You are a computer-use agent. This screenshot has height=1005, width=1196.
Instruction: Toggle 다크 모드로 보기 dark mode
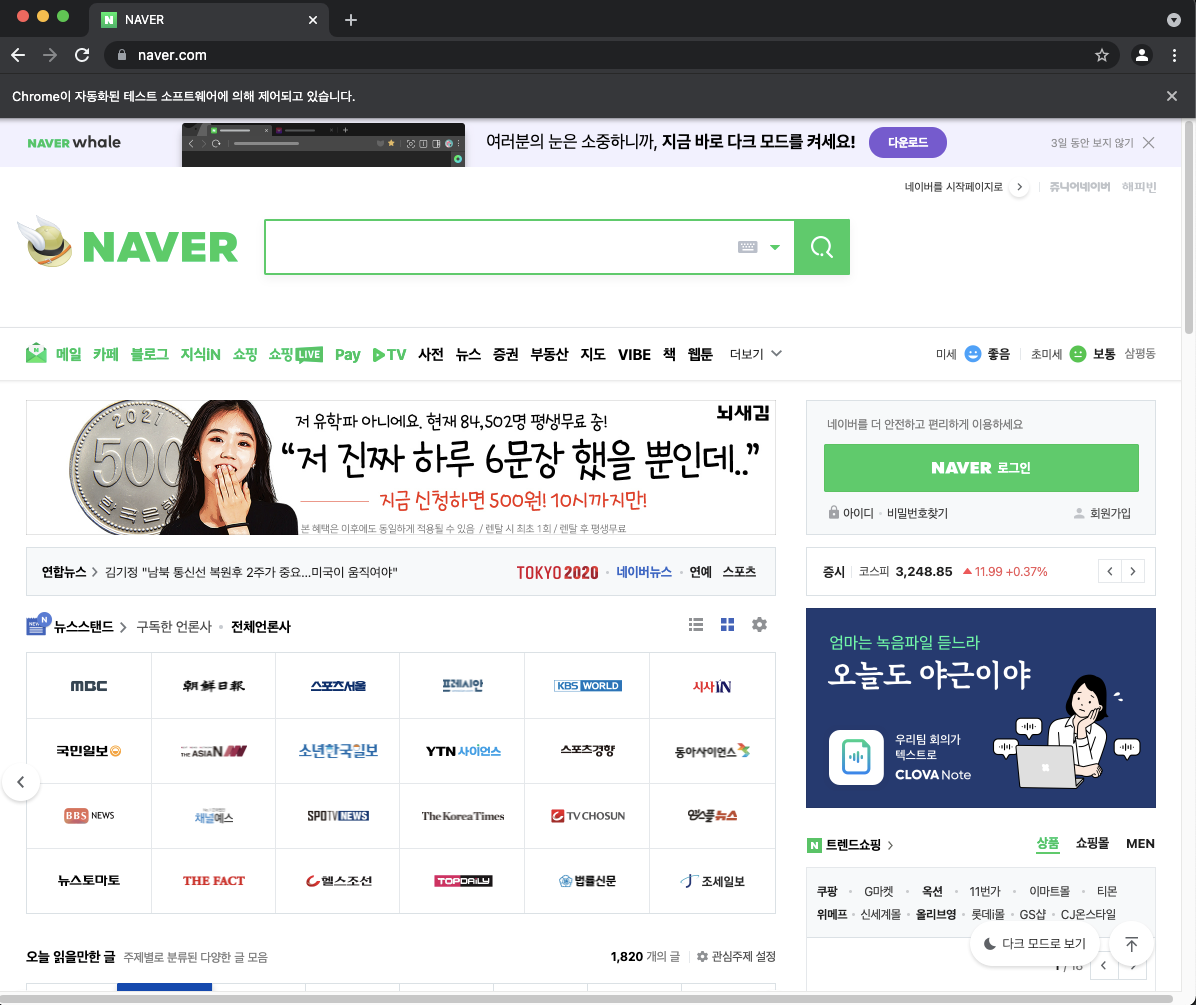[x=1034, y=944]
